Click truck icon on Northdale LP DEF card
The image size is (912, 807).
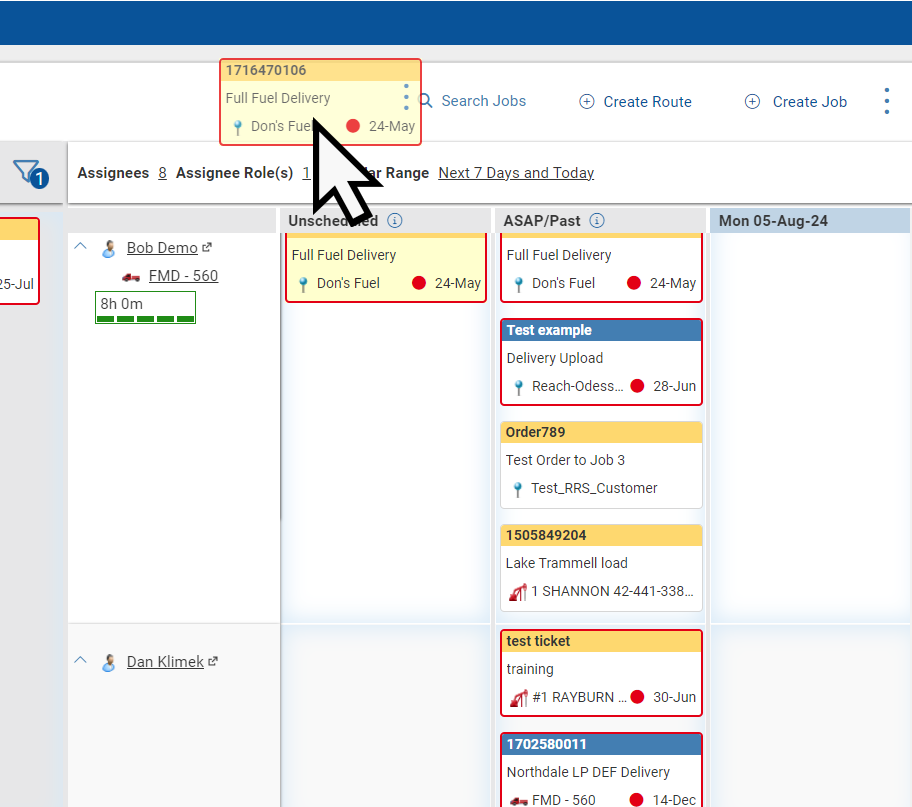point(518,801)
